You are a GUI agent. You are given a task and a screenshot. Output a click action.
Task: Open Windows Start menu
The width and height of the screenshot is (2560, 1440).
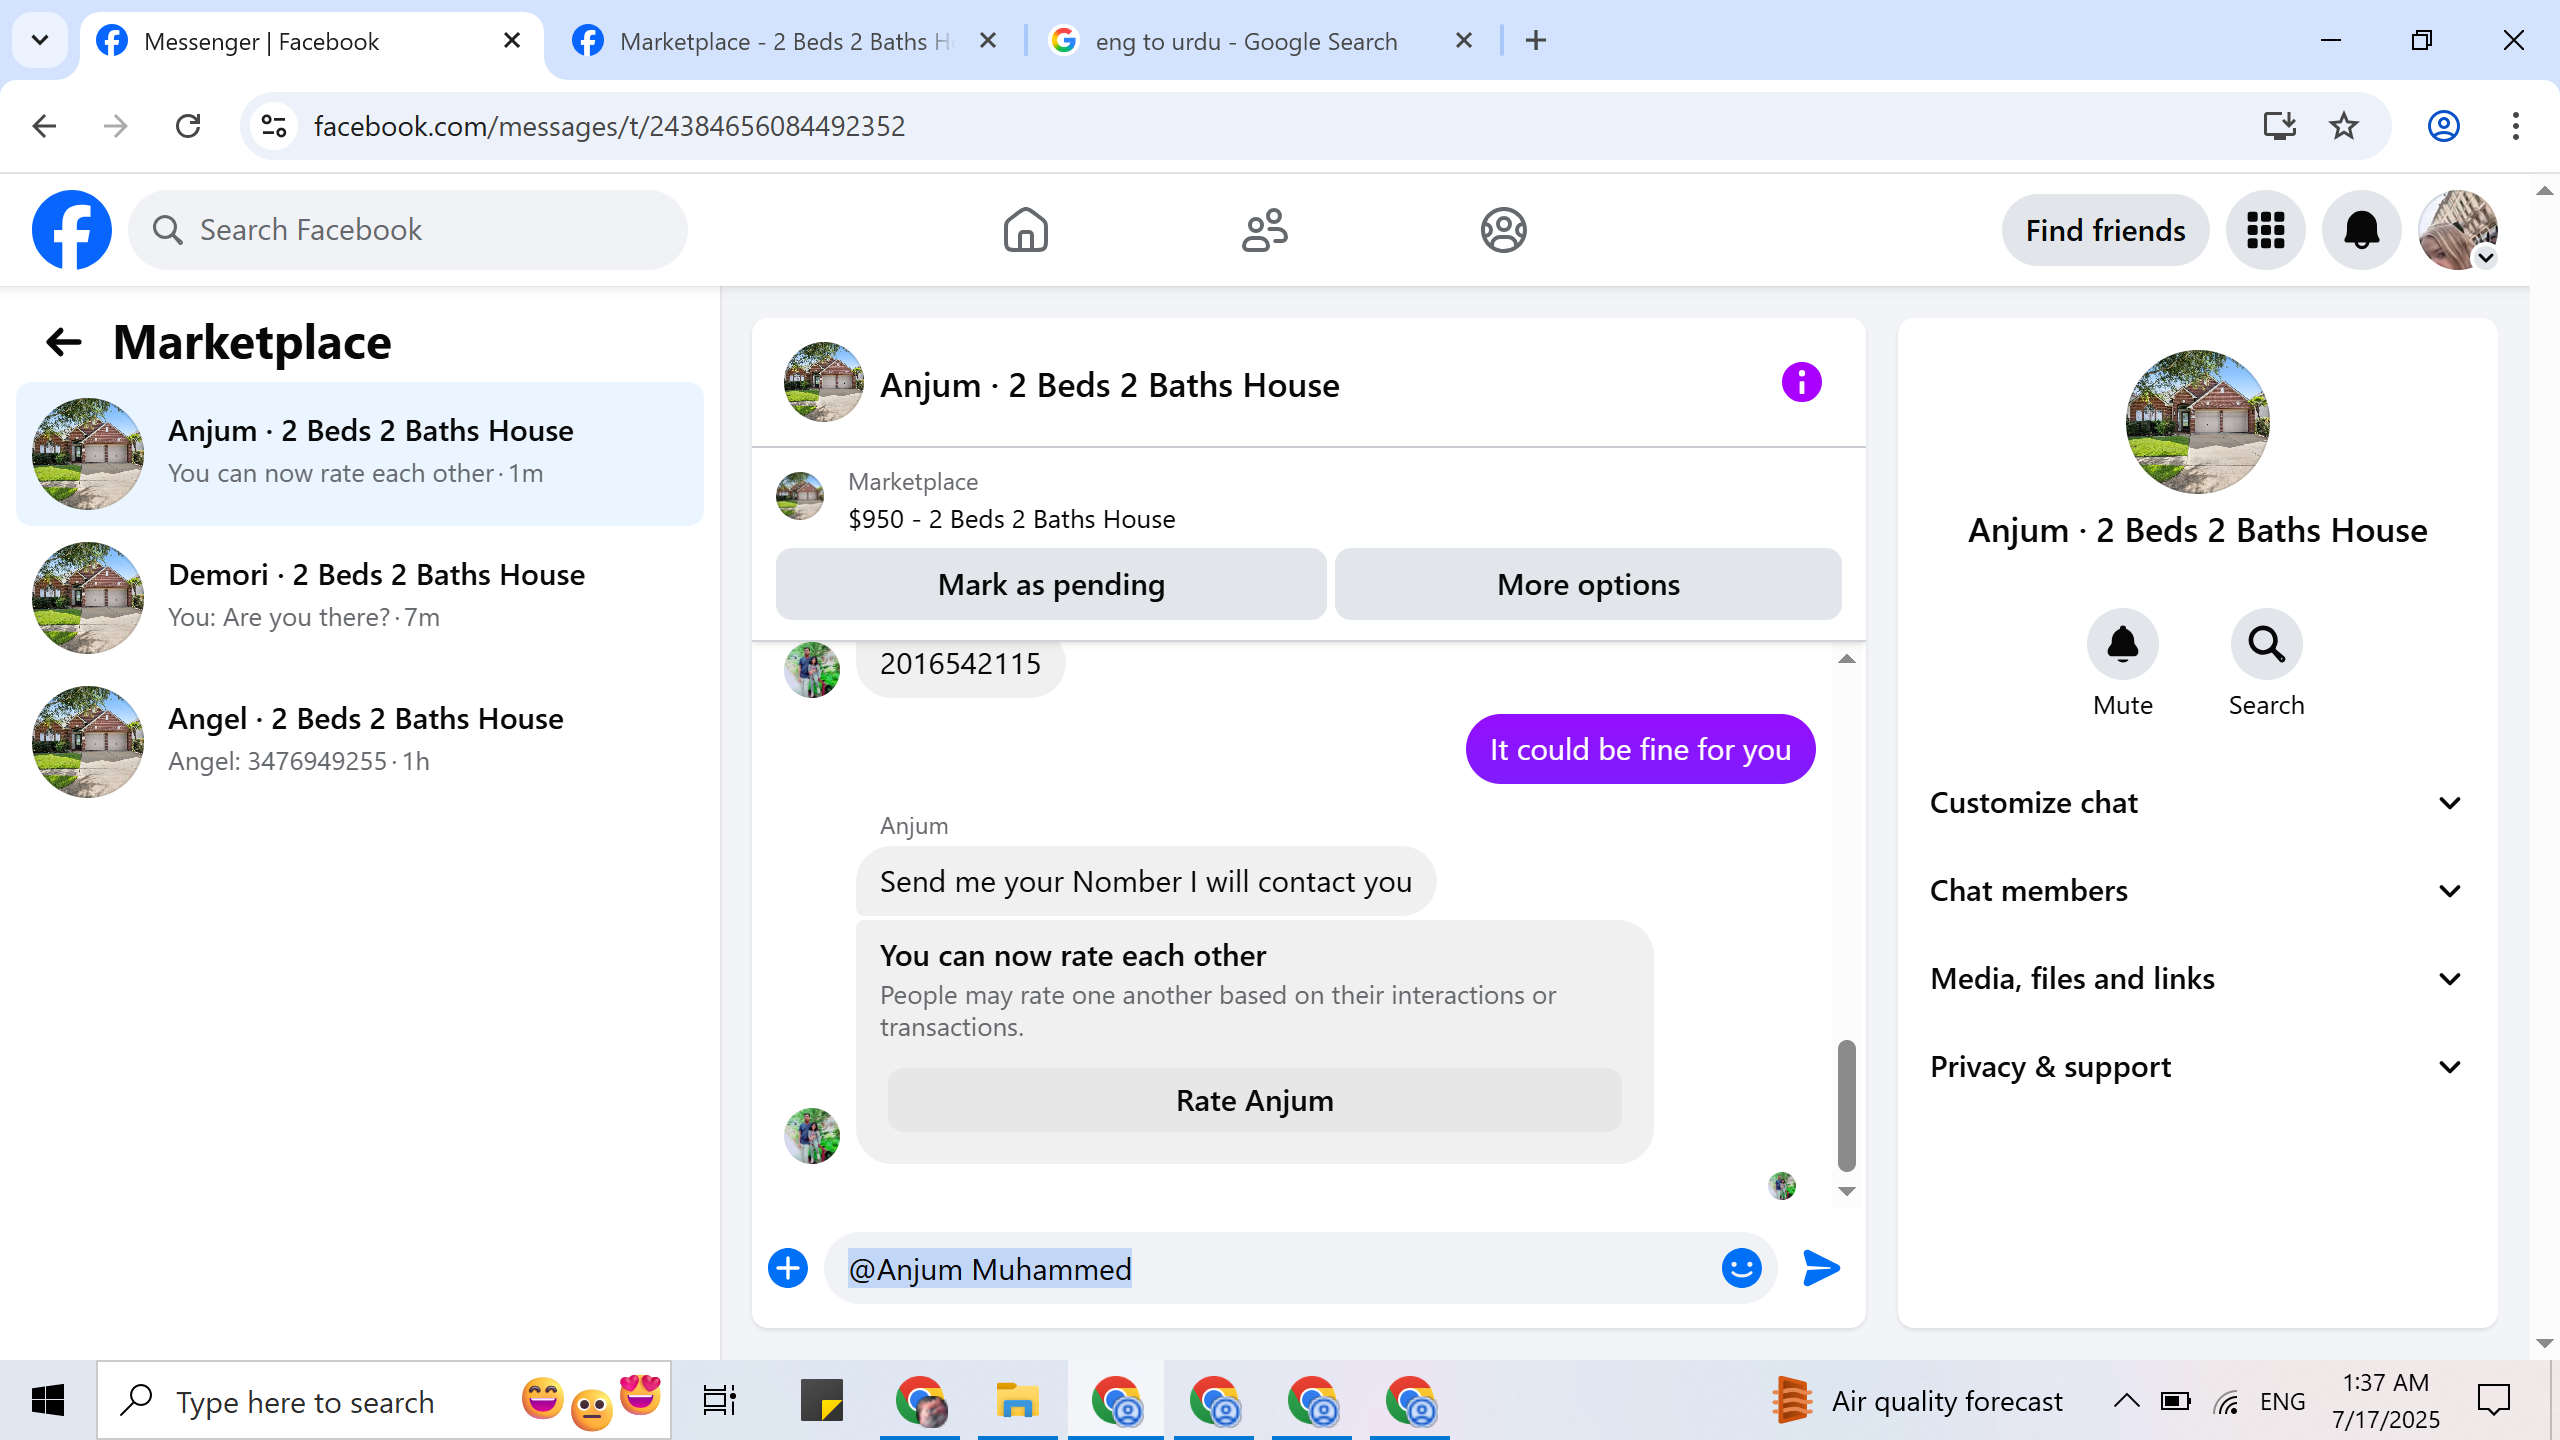48,1400
